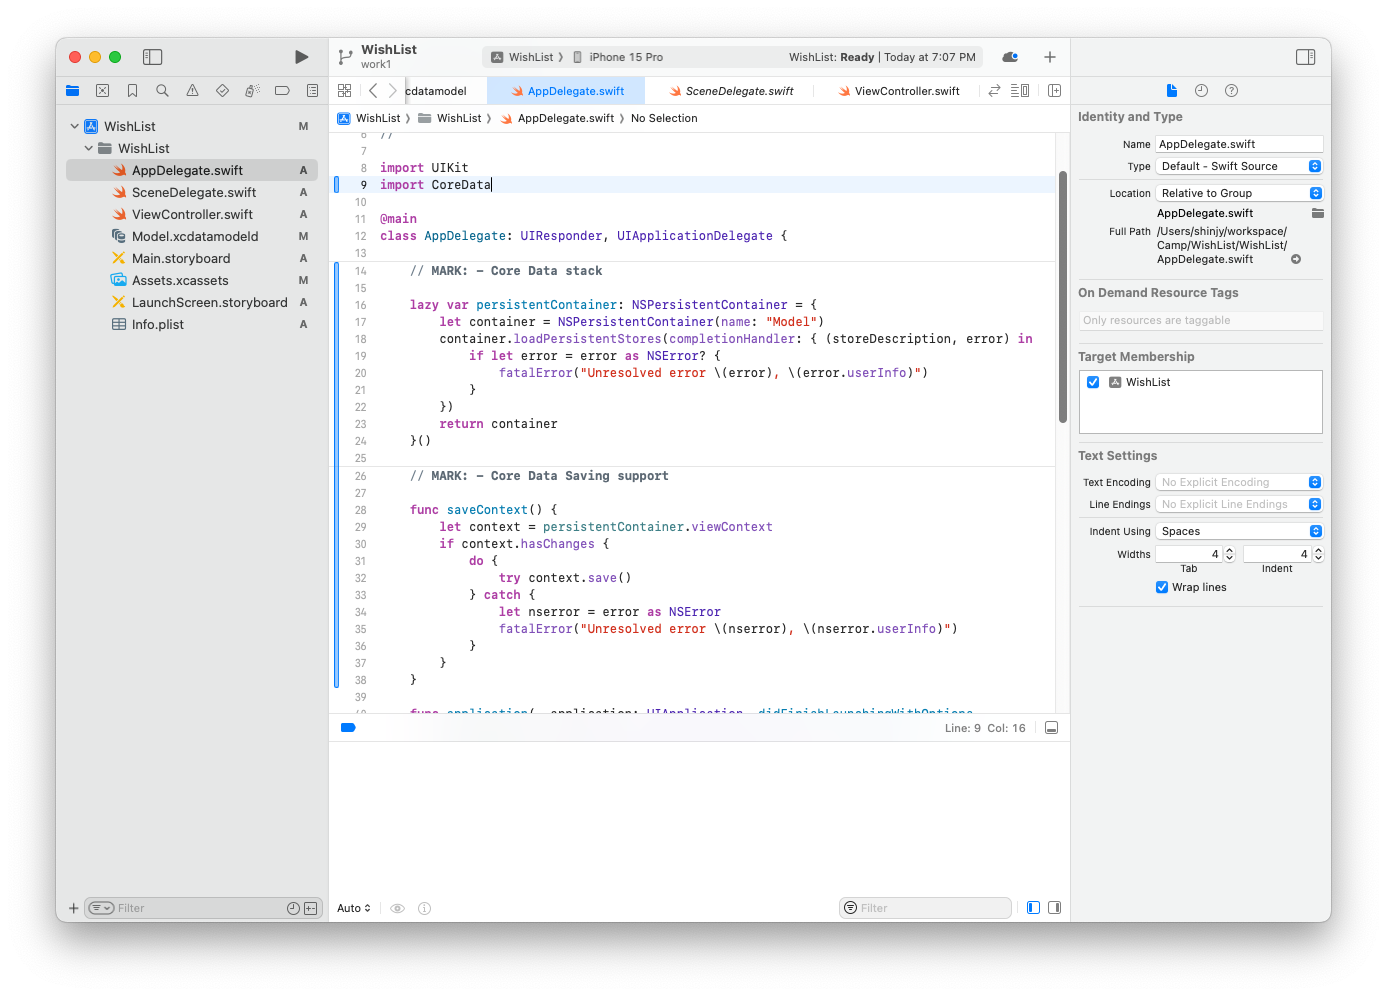Open the Project navigator folder icon

click(x=72, y=90)
